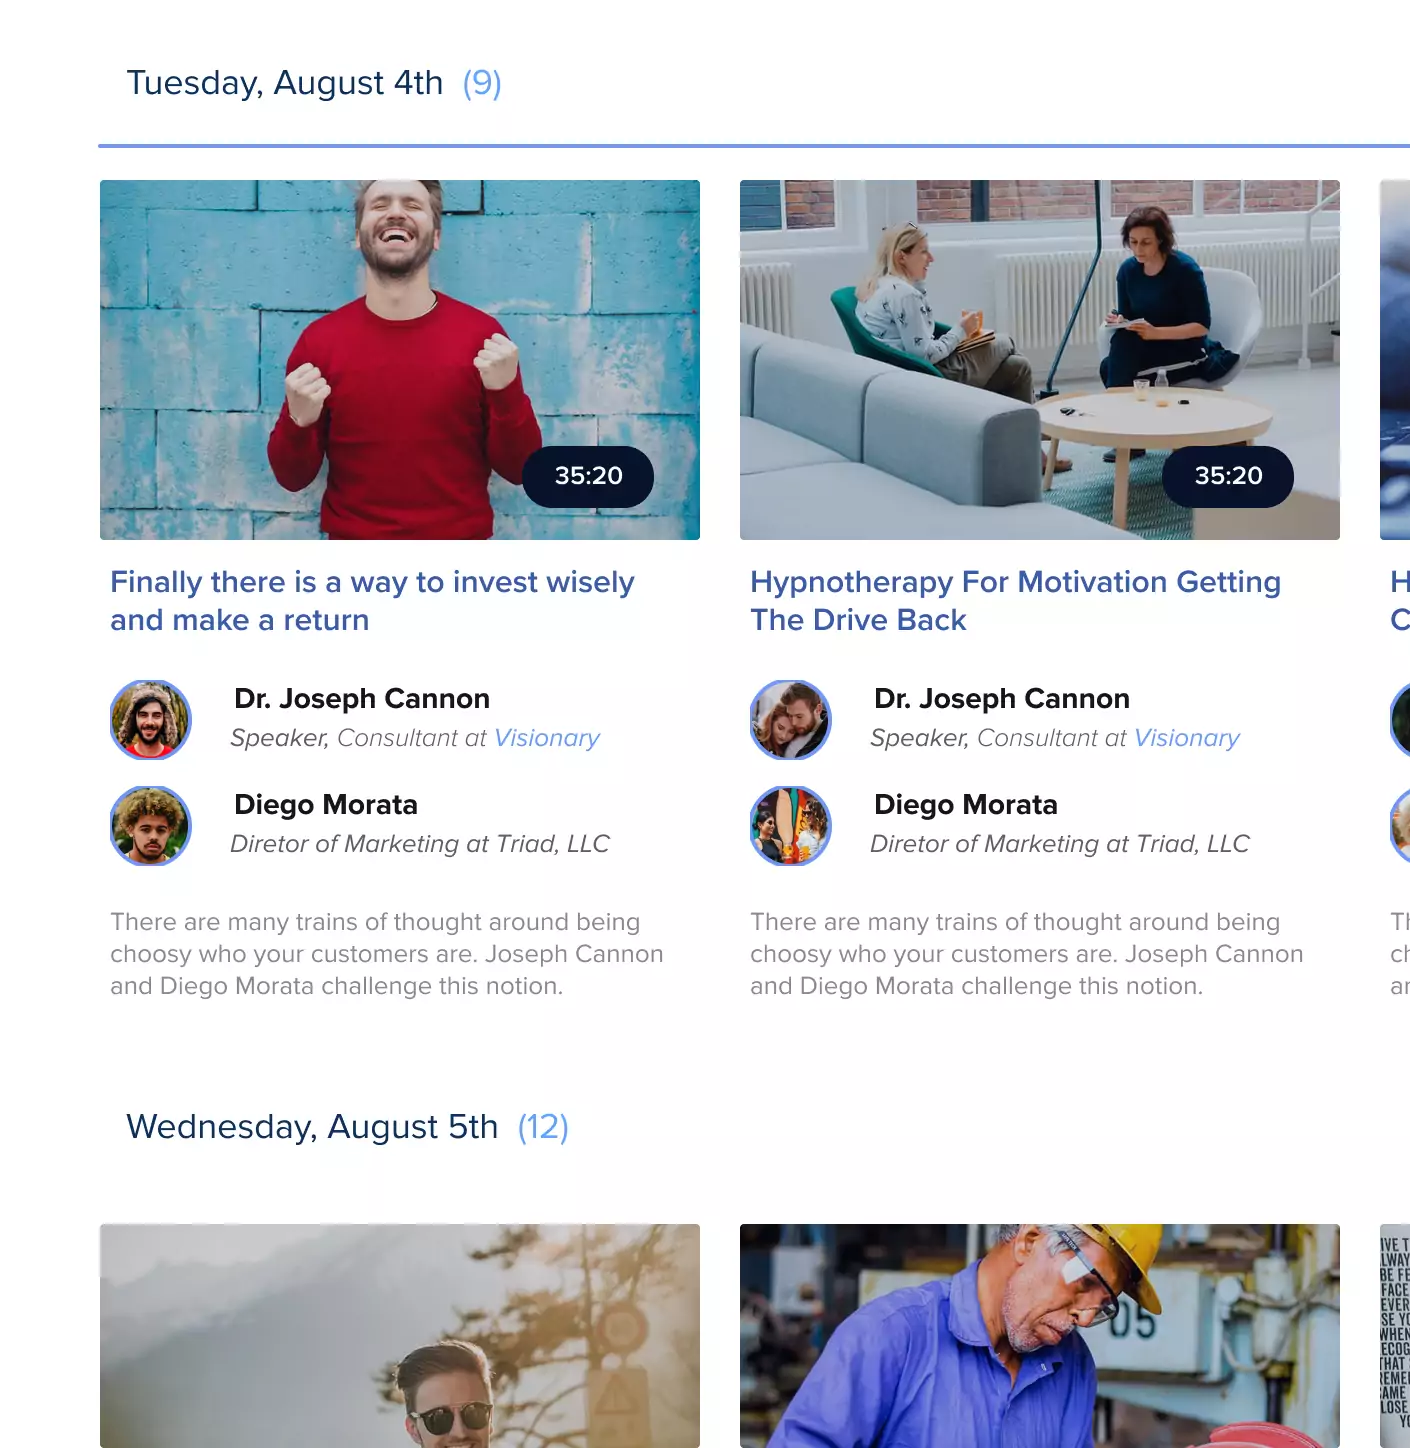Select Dr. Joseph Cannon name in first card
This screenshot has height=1448, width=1410.
[362, 698]
